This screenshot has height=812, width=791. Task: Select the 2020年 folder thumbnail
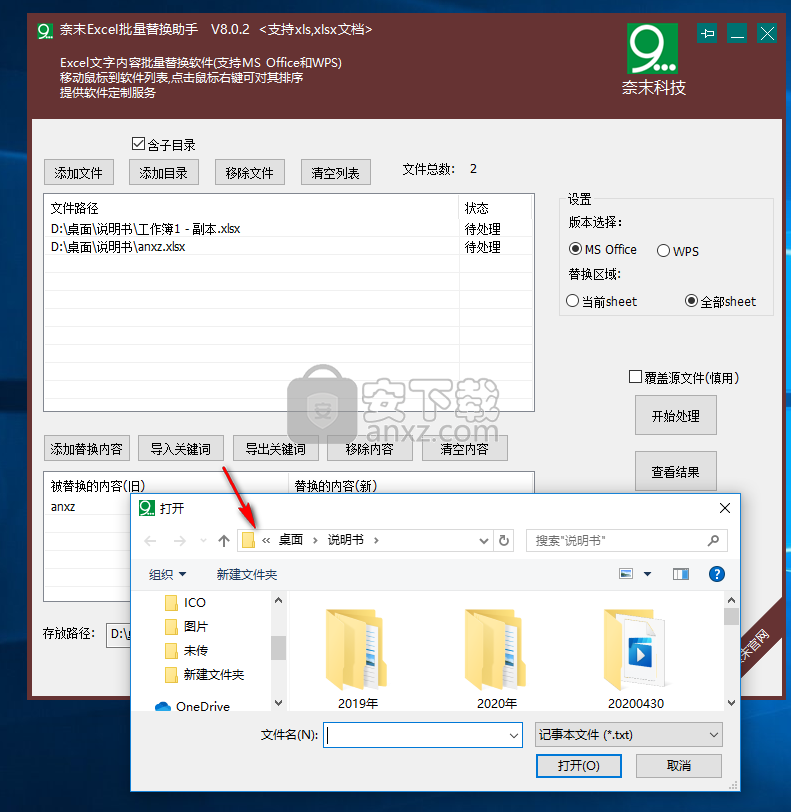point(496,659)
